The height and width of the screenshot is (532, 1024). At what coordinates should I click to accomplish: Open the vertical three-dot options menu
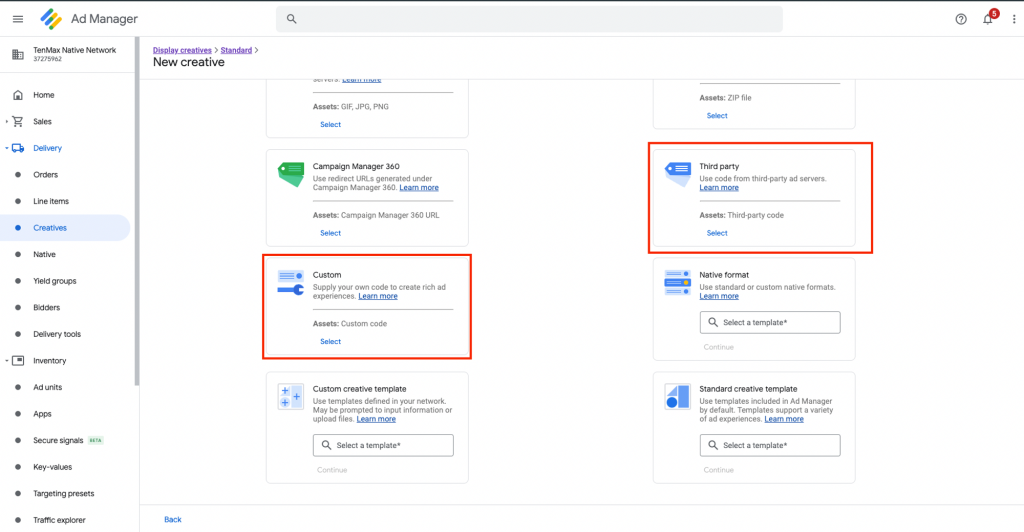(1014, 19)
